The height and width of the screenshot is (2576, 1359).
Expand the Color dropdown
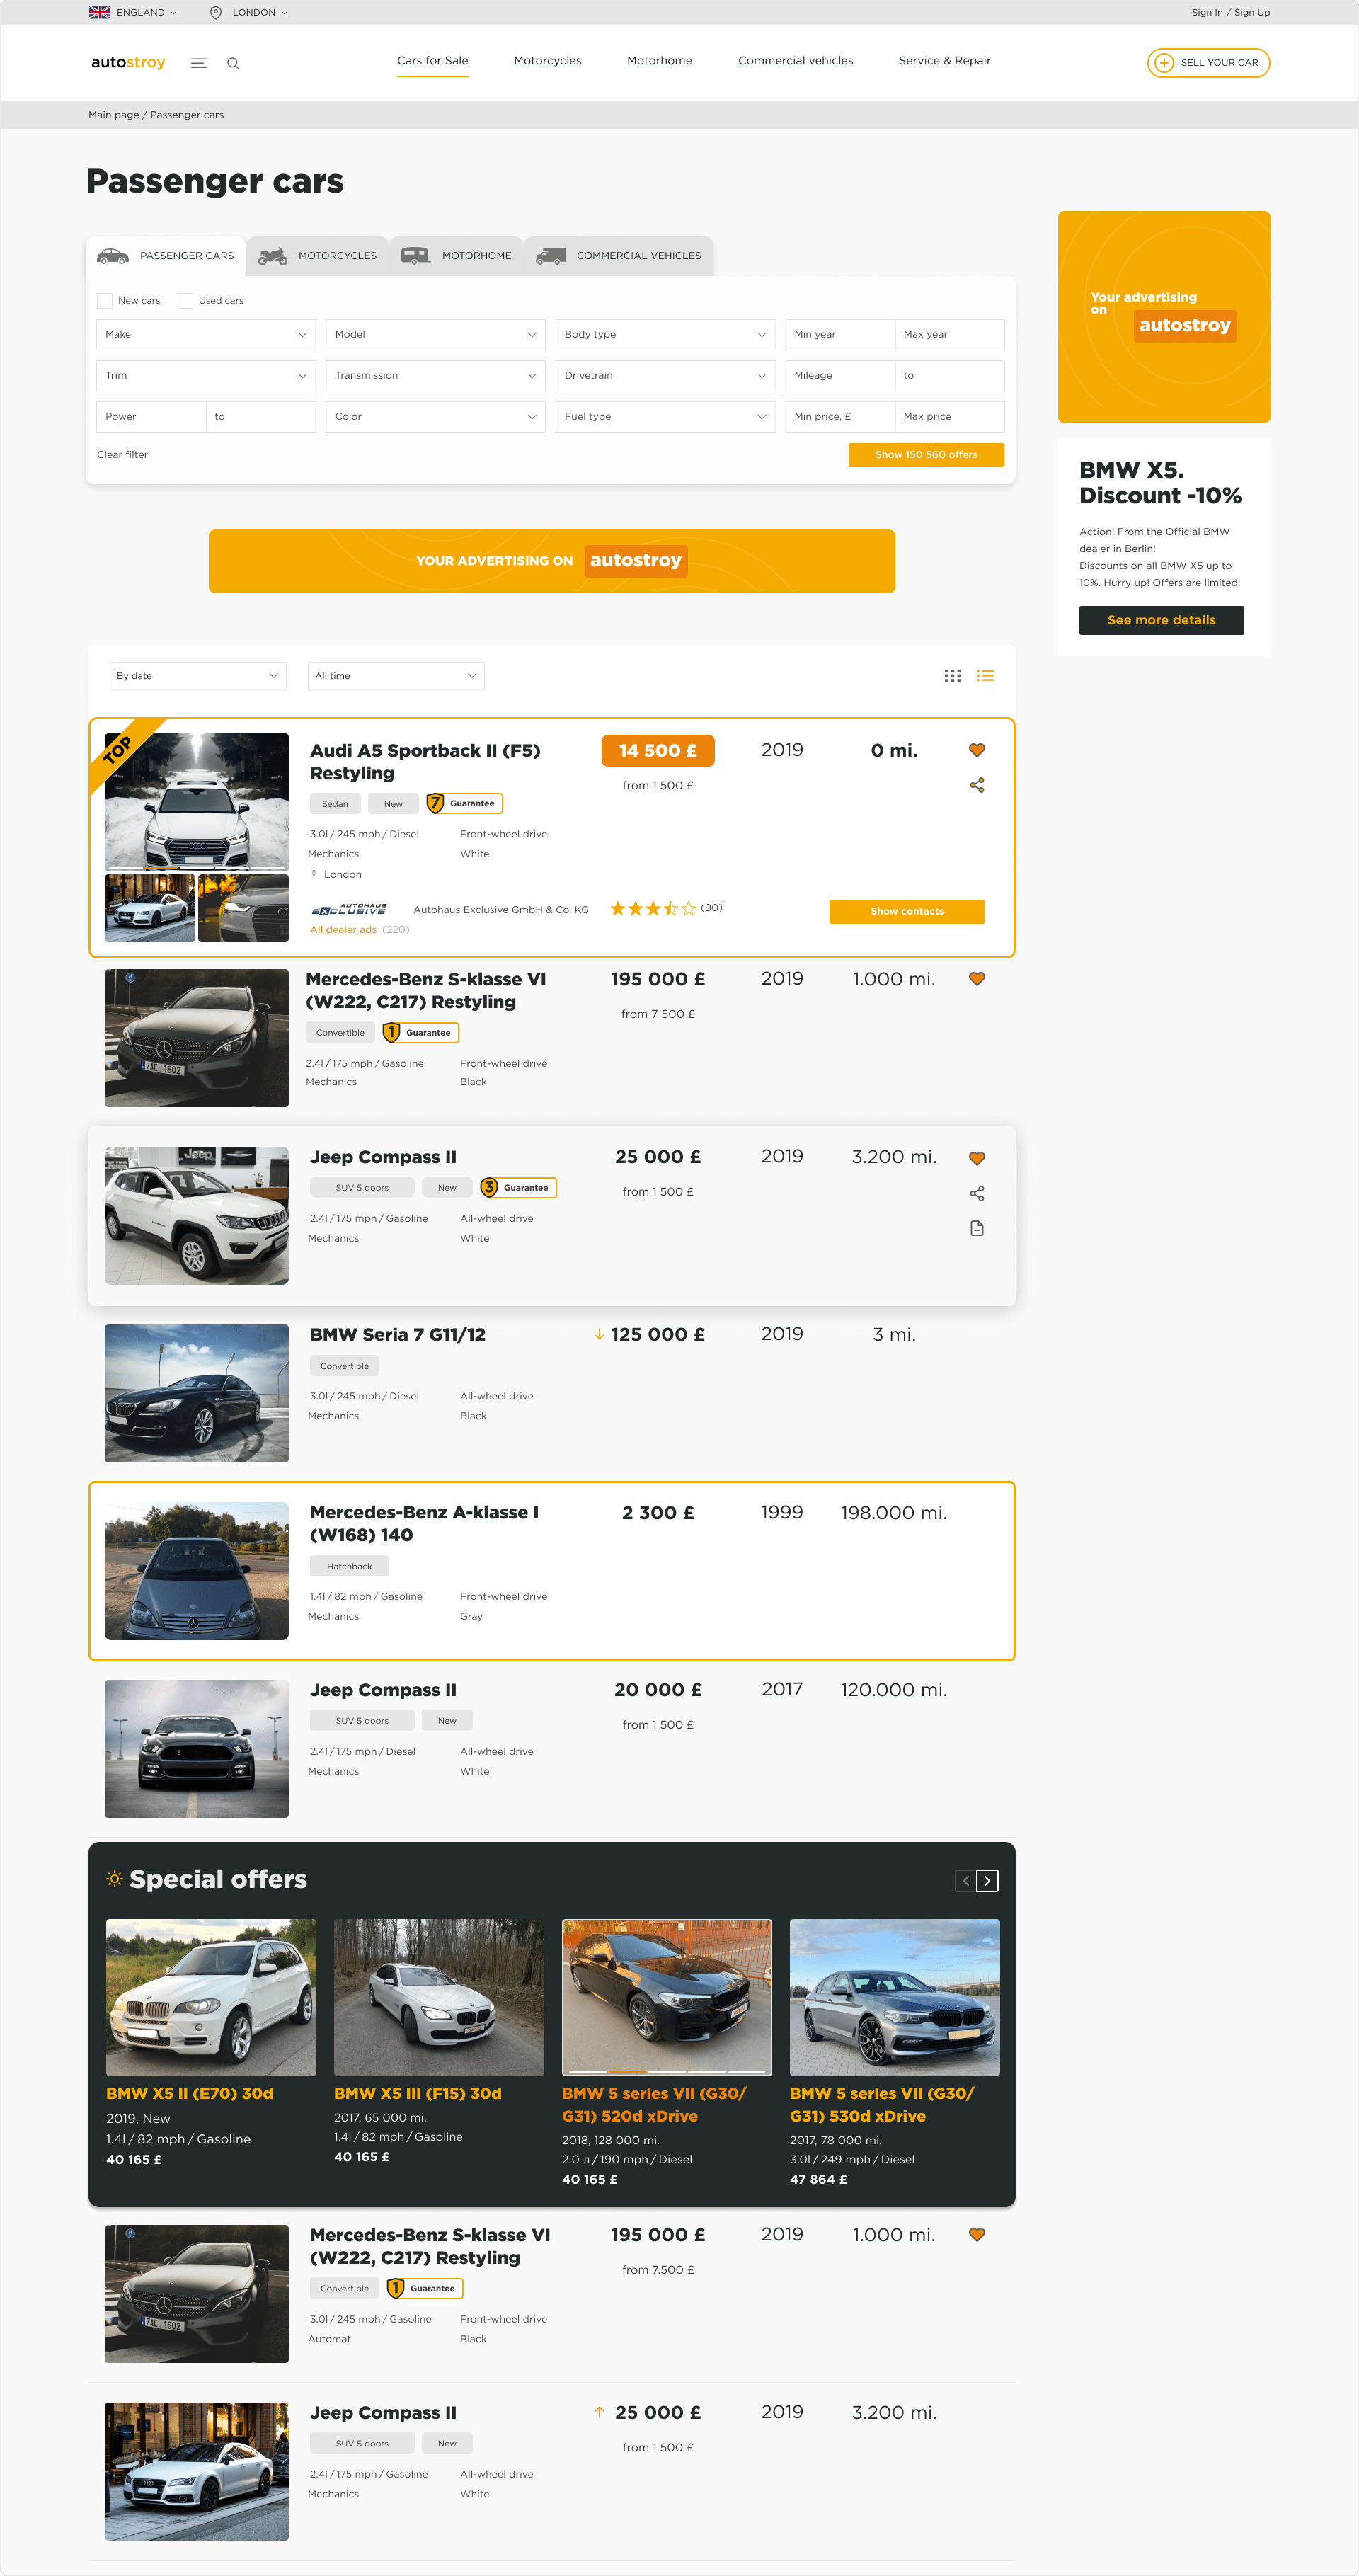[435, 416]
